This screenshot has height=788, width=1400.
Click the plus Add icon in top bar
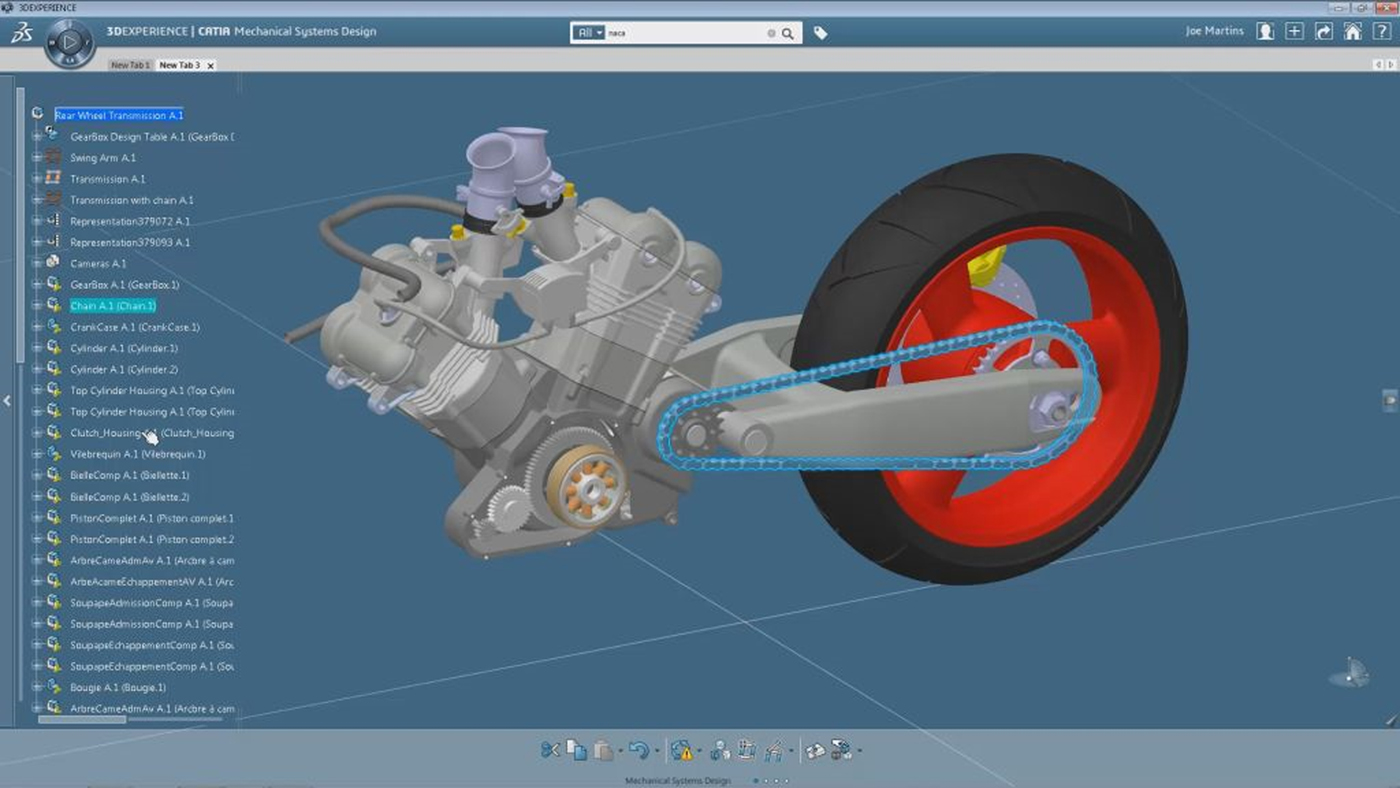(1294, 31)
